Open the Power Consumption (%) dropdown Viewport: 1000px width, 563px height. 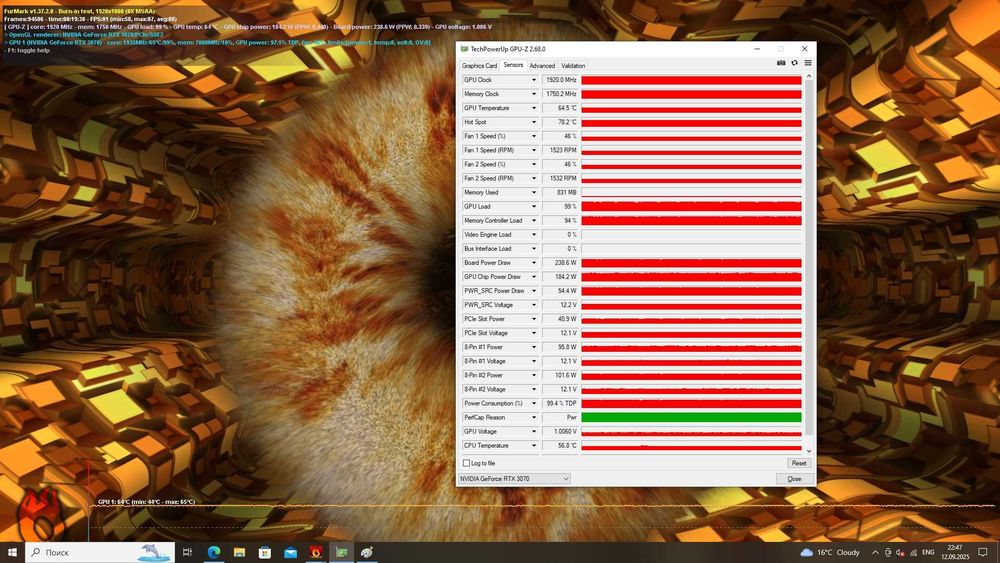[534, 403]
